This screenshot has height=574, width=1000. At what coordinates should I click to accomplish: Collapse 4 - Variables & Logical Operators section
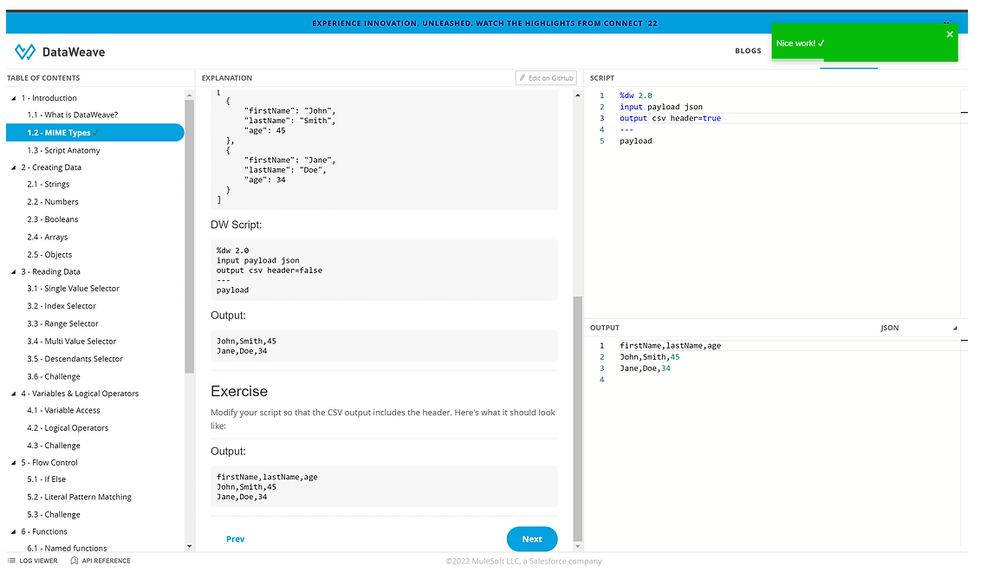[x=13, y=394]
